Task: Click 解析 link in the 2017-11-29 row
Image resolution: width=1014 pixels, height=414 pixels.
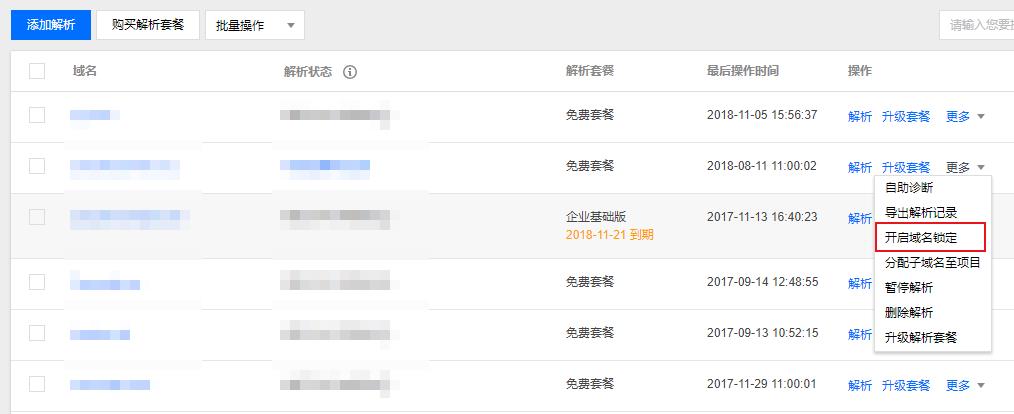Action: (x=860, y=386)
